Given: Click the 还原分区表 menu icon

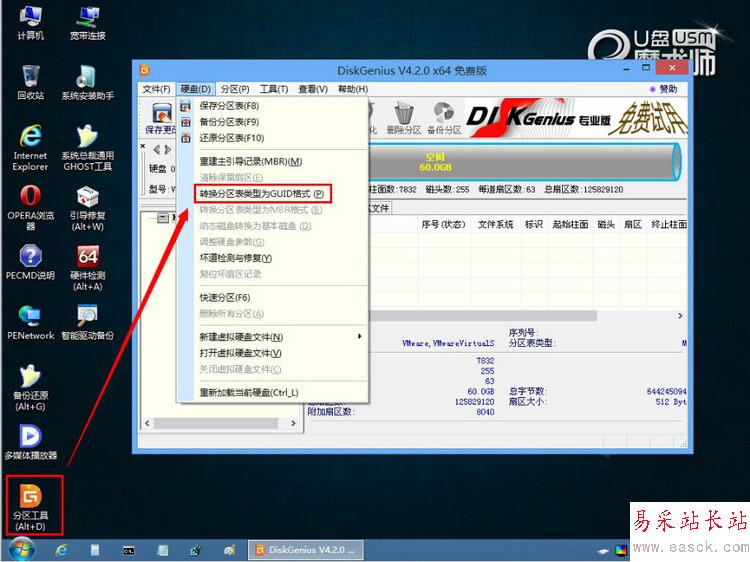Looking at the screenshot, I should [186, 138].
